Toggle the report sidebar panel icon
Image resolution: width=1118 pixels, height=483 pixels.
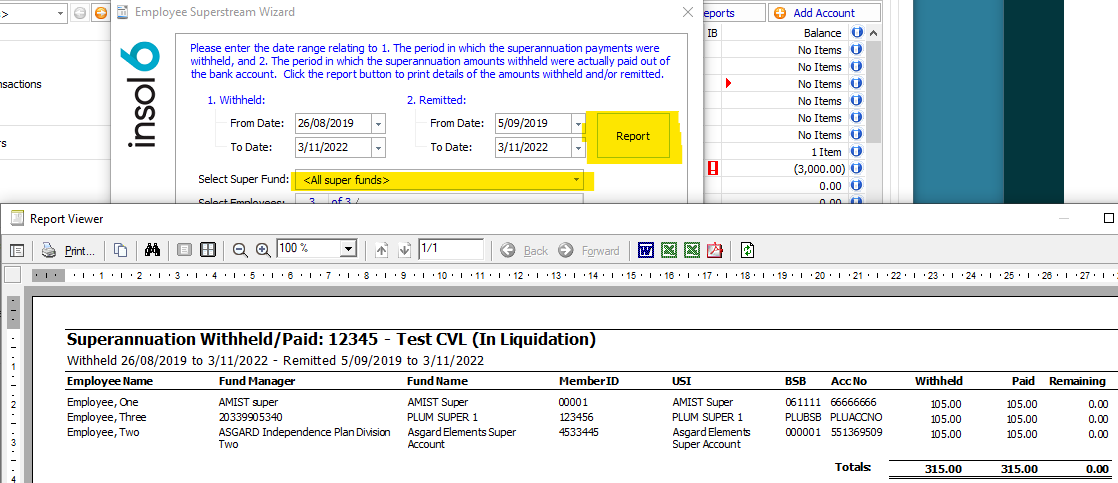[17, 250]
